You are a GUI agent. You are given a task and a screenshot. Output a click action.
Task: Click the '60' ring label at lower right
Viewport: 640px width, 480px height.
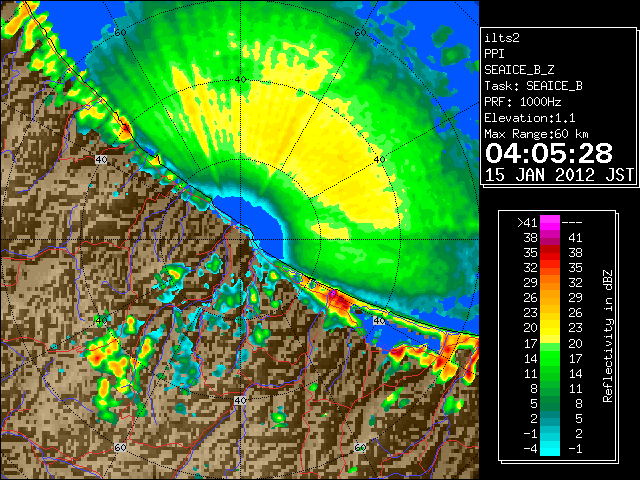click(x=360, y=448)
